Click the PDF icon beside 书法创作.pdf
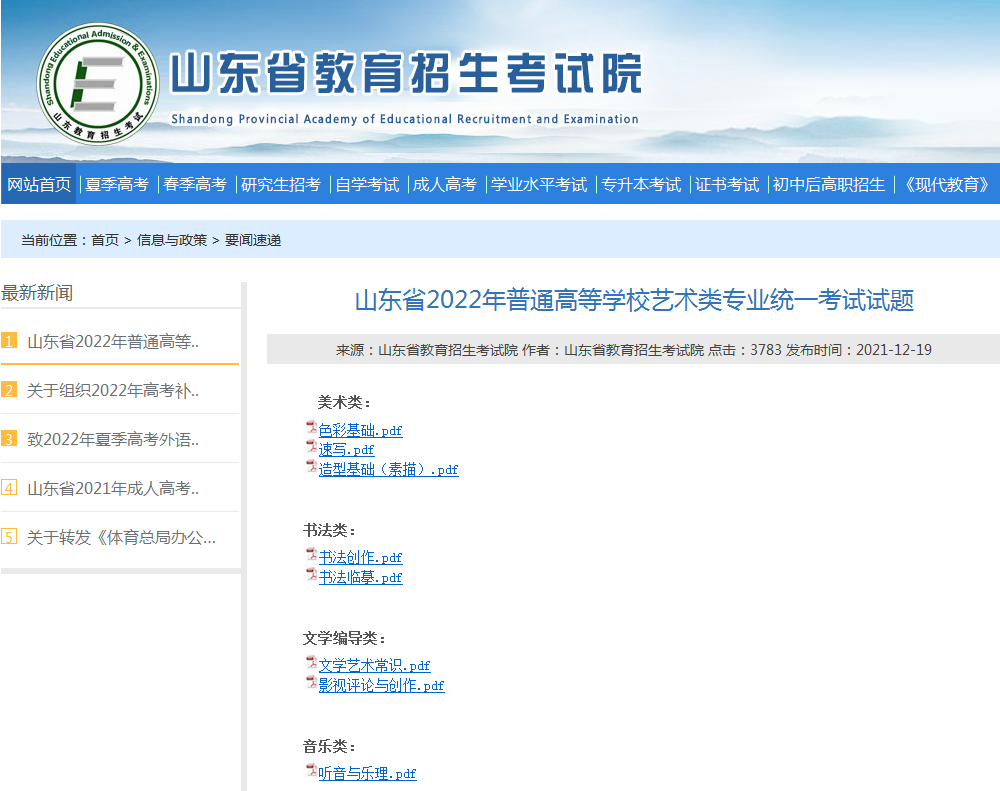1000x791 pixels. (310, 556)
